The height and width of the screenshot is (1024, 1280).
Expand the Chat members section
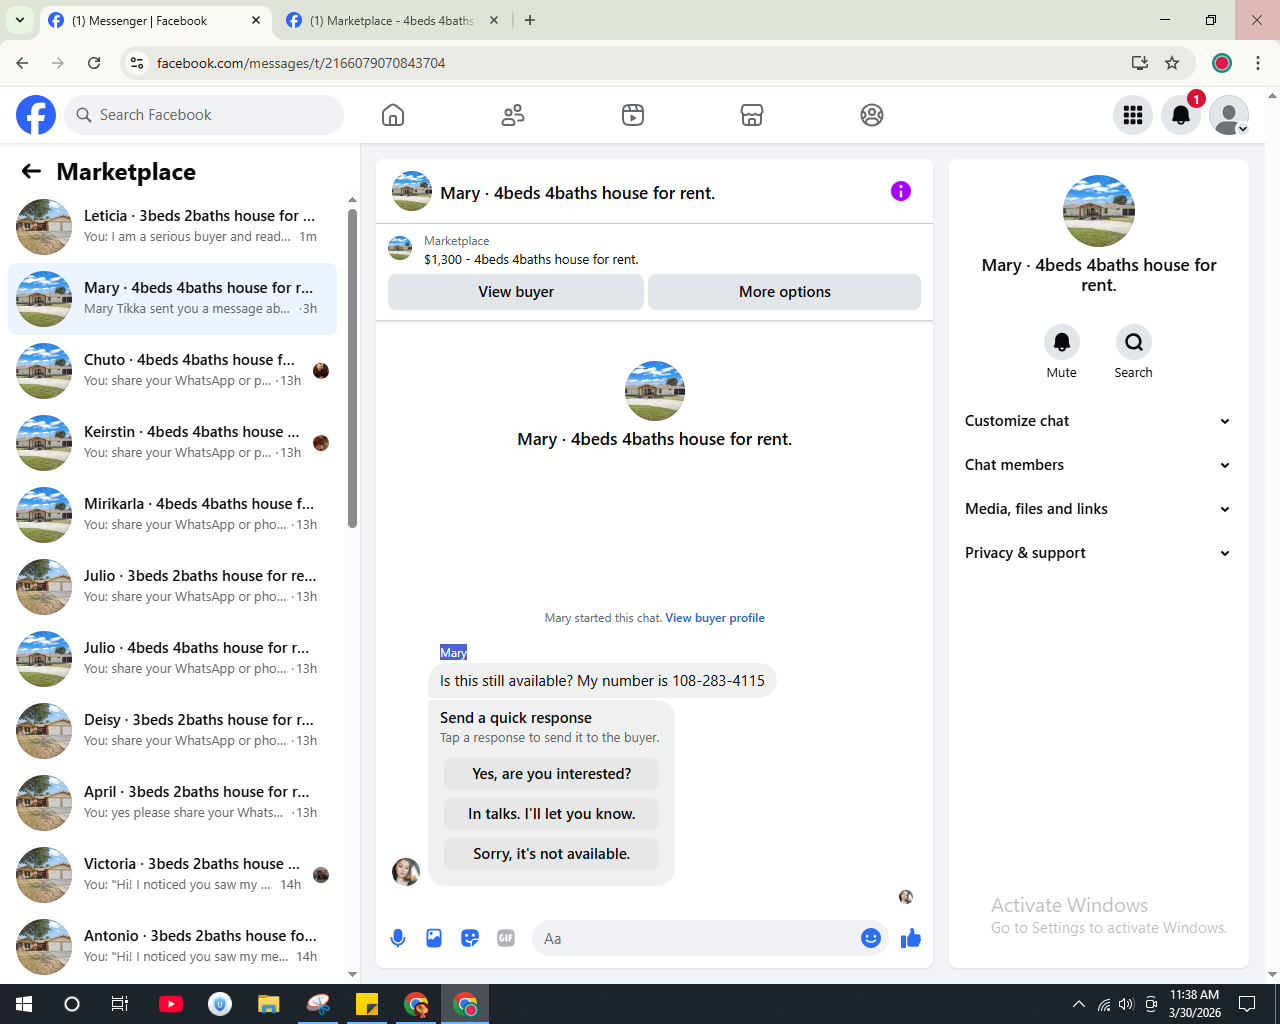tap(1098, 465)
